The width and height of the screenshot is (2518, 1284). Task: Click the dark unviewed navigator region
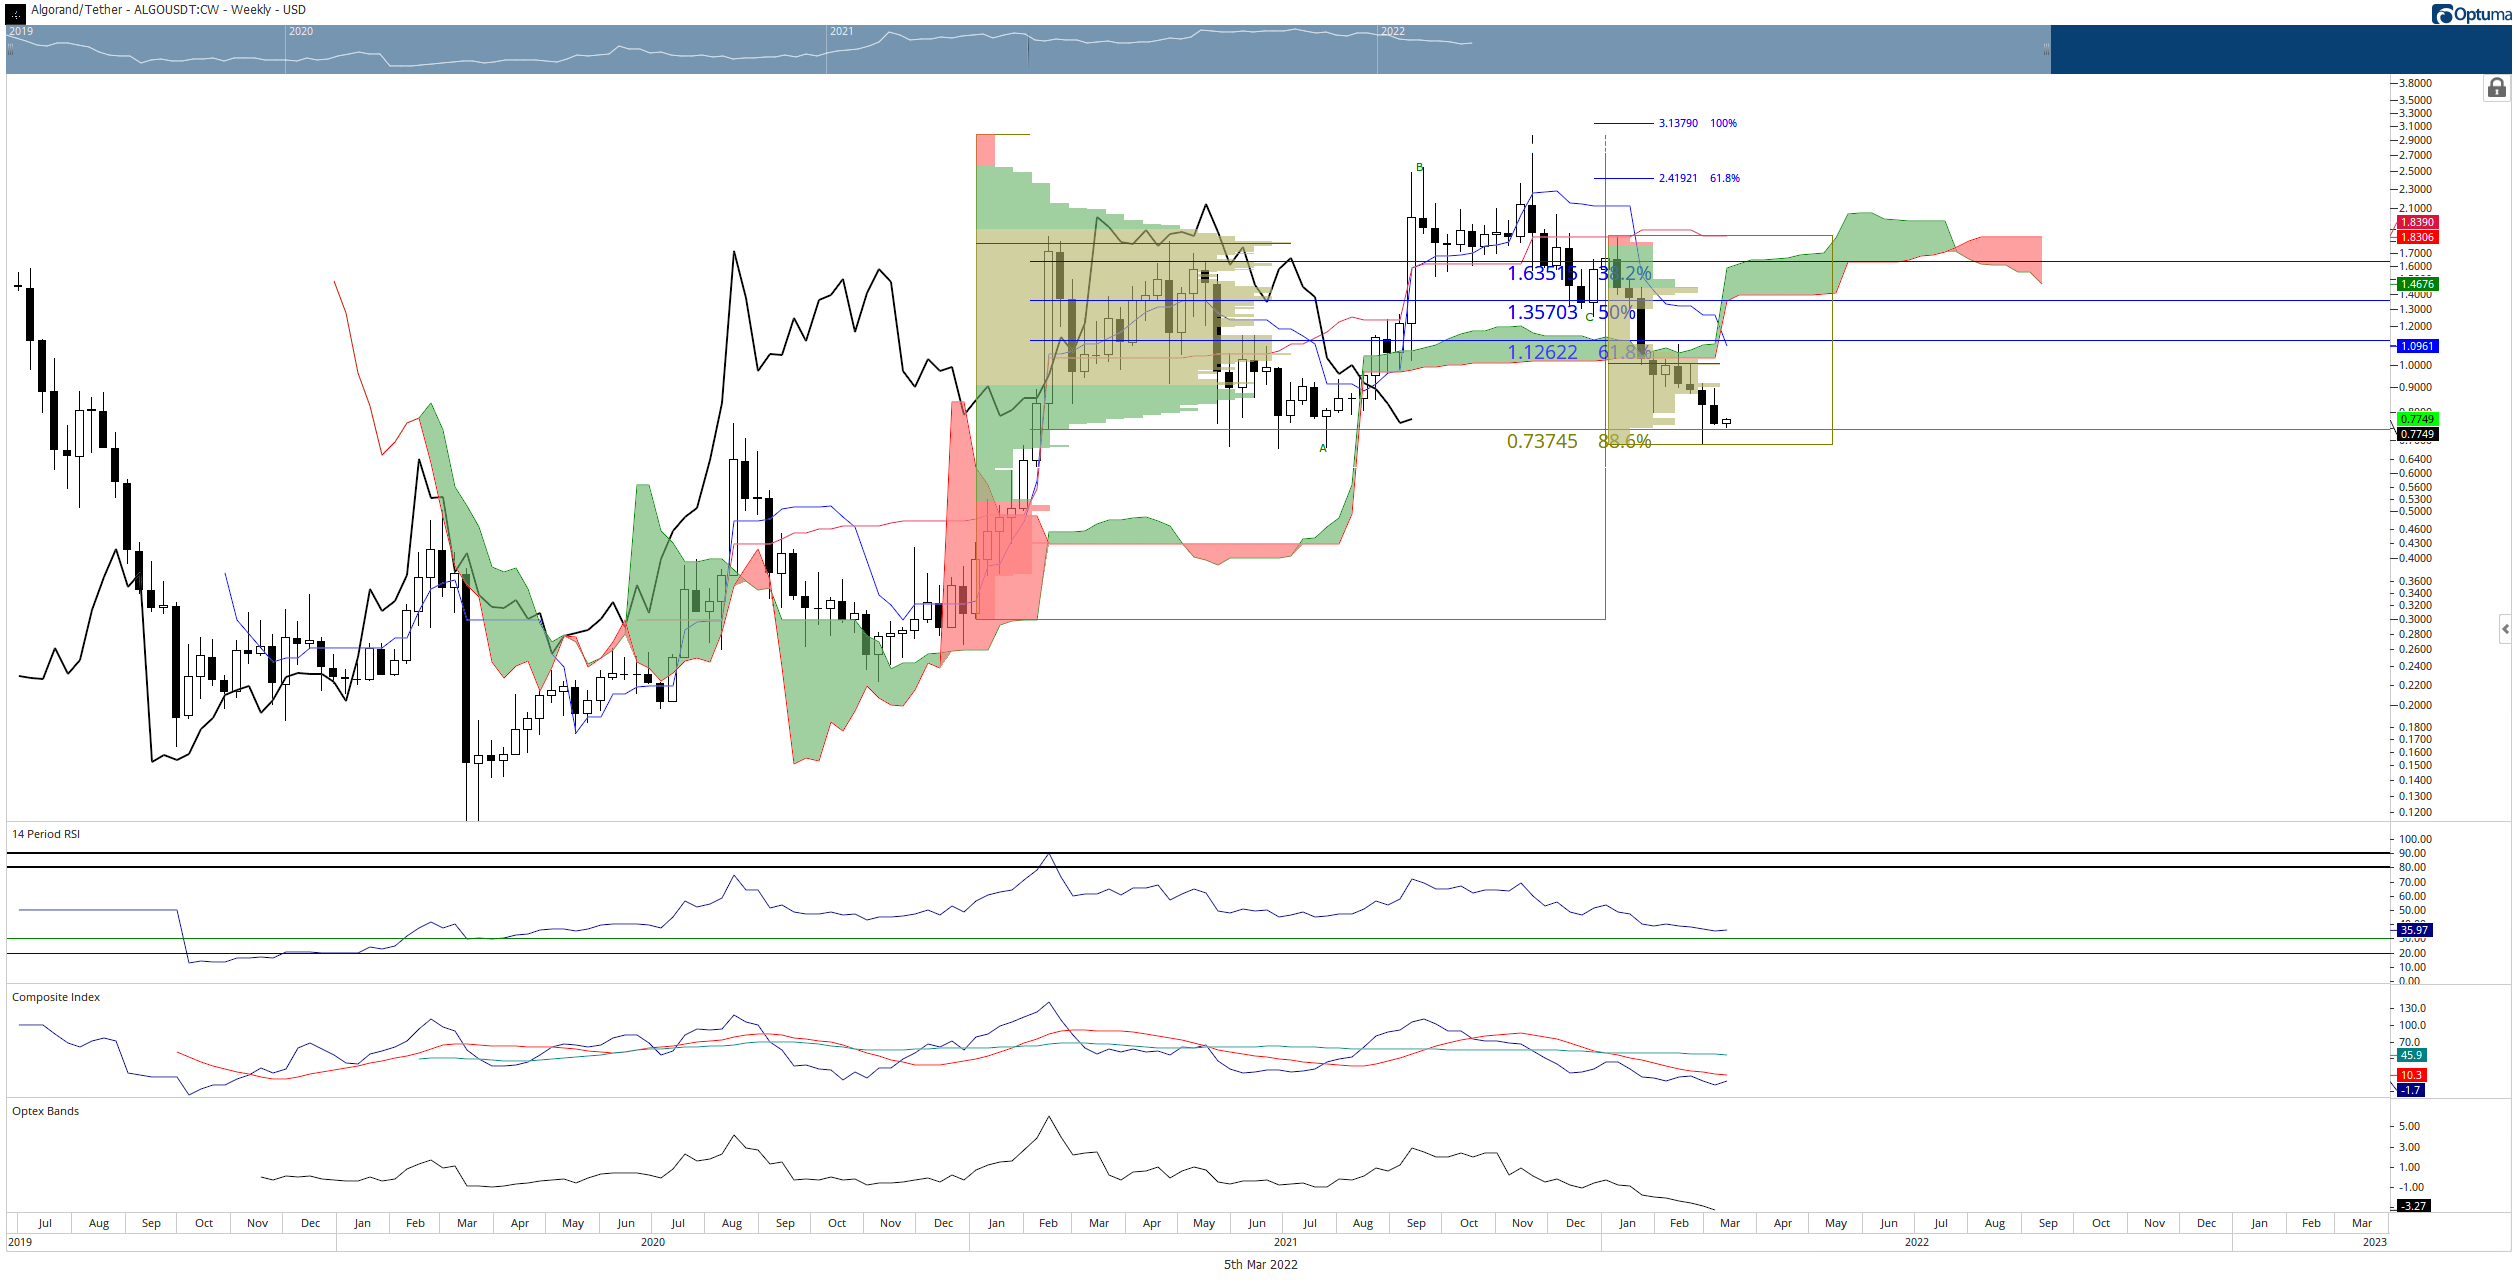click(2280, 49)
